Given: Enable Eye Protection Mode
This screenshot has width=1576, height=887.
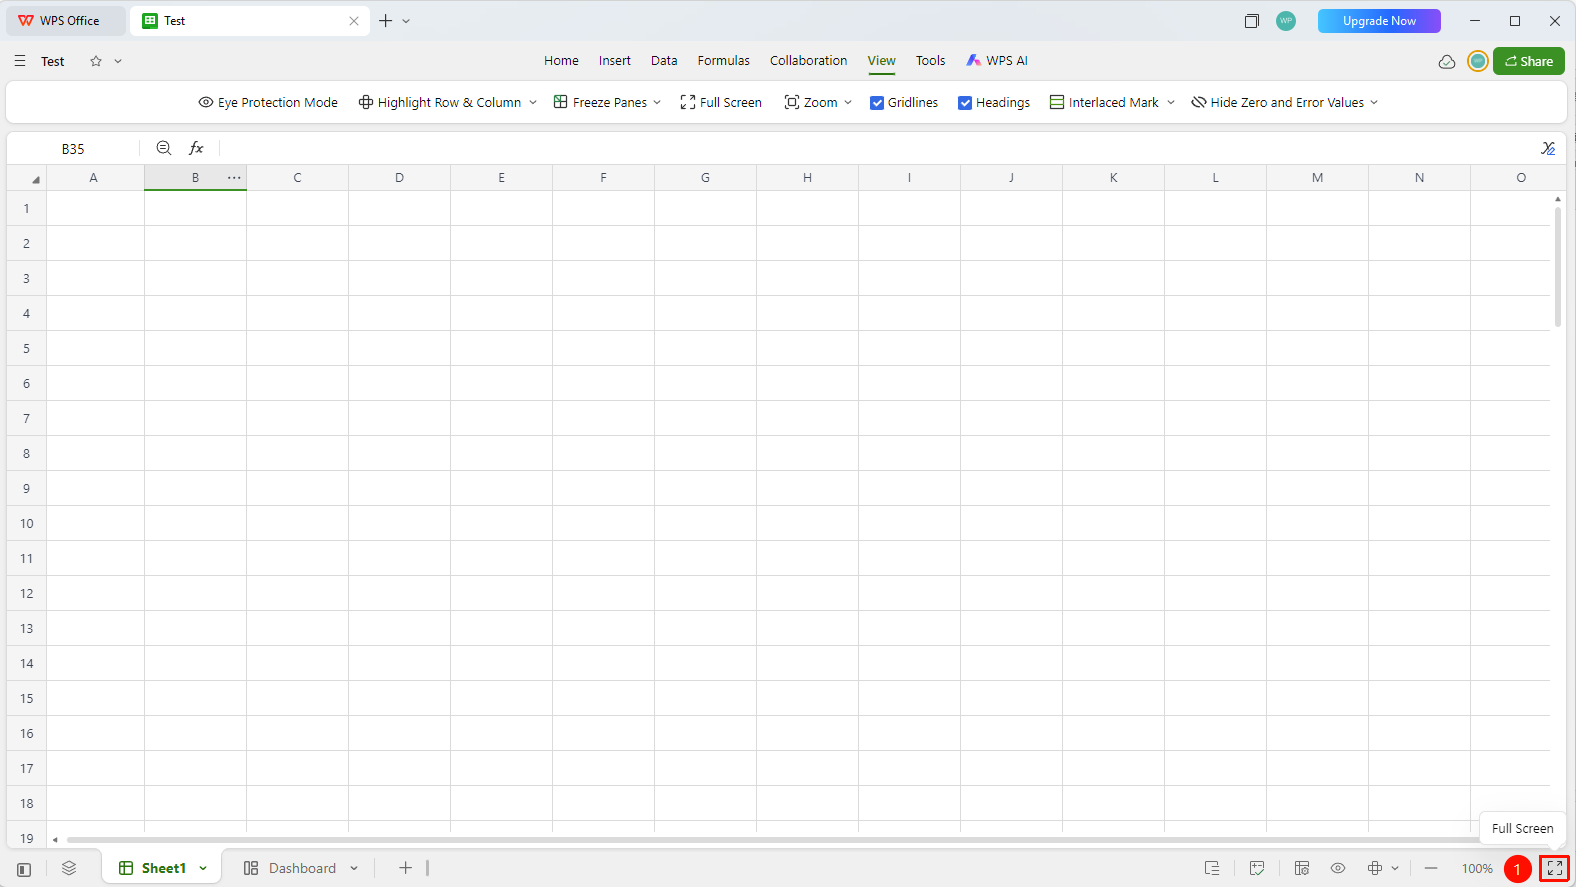Looking at the screenshot, I should click(x=268, y=102).
